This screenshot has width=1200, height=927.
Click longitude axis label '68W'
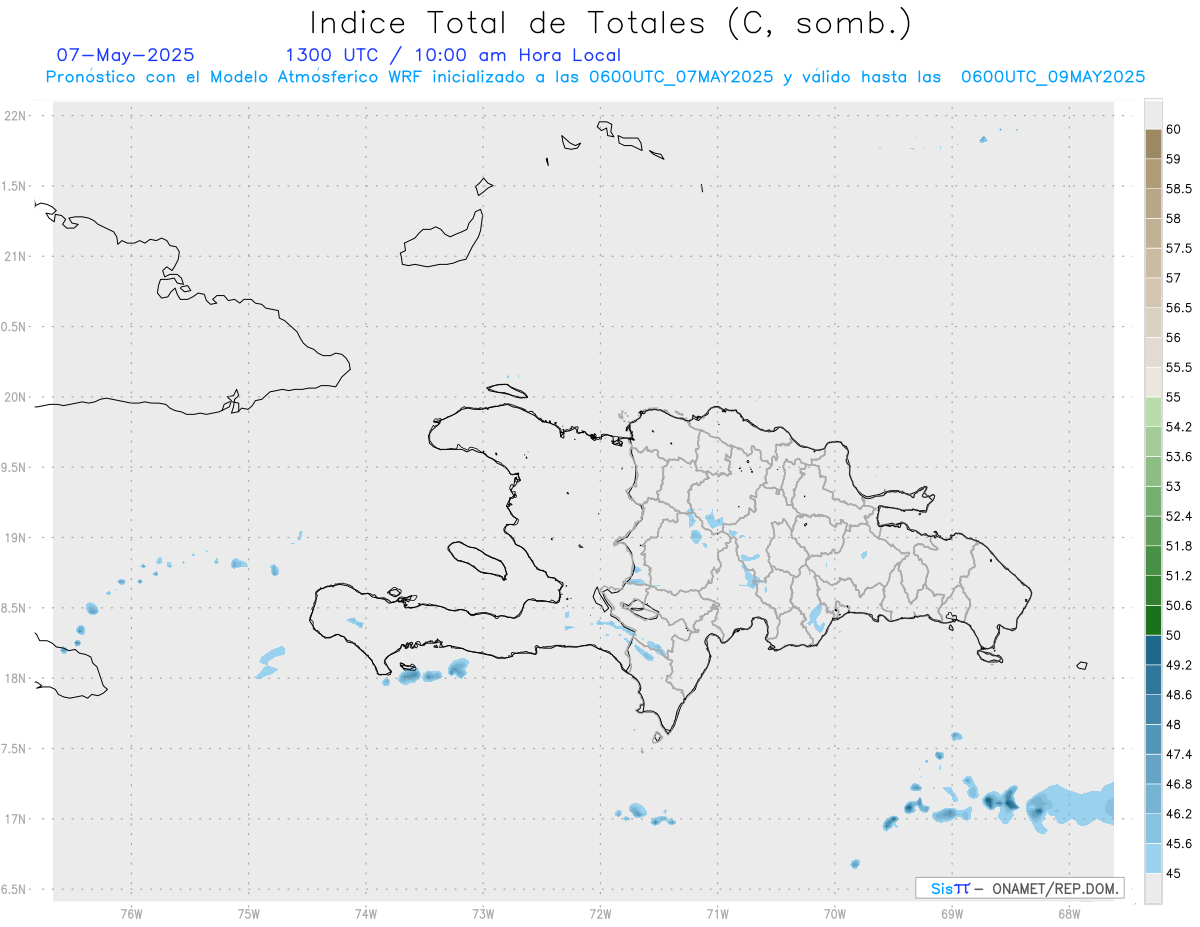[x=1069, y=913]
